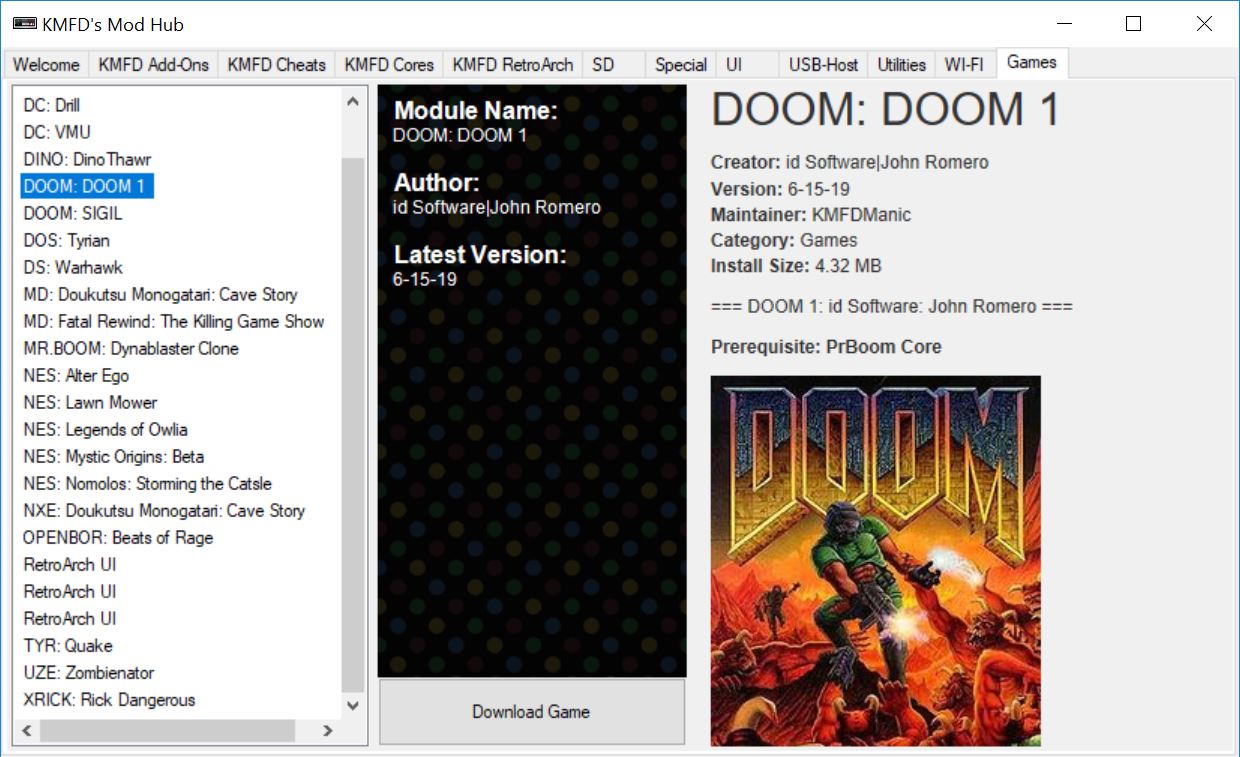Viewport: 1240px width, 757px height.
Task: Select MD: Doukutsu Monogatari: Cave Story
Action: click(x=160, y=294)
